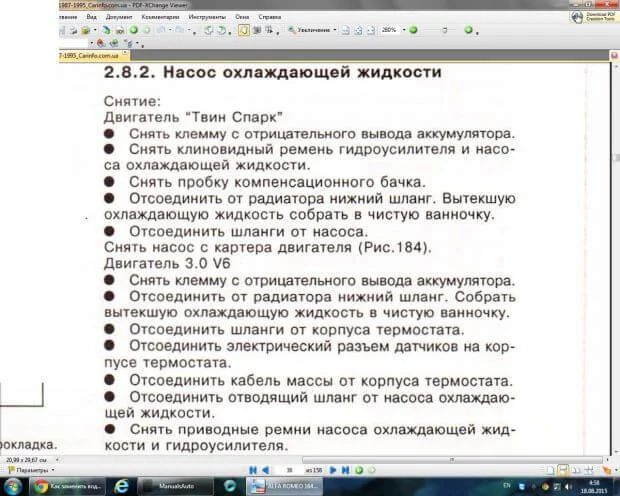Click the fit width icon
Screen dimensions: 620x496
point(371,30)
